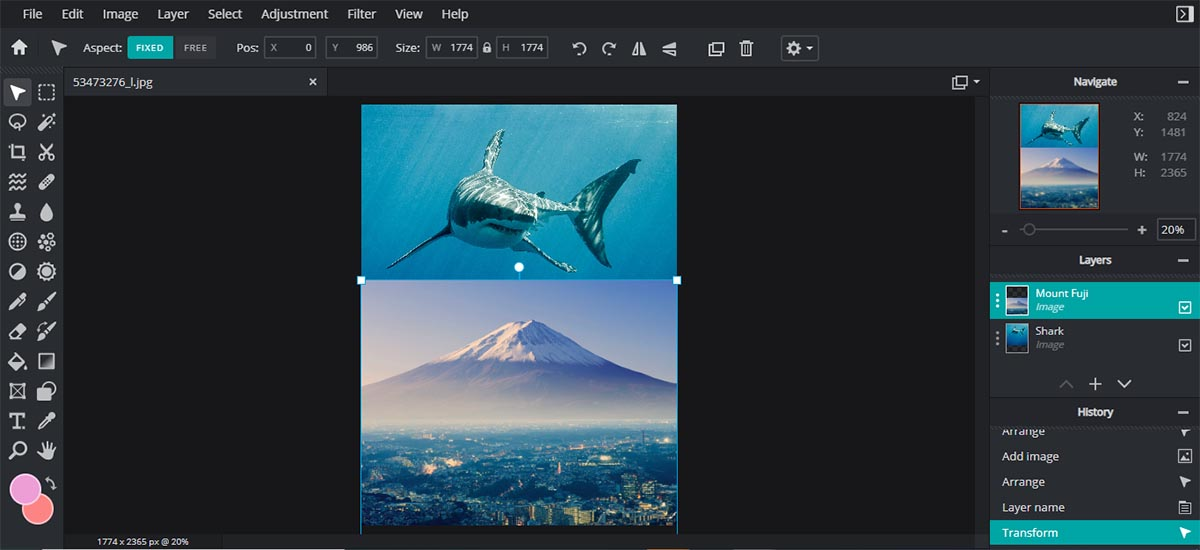Click the rotate left icon
Viewport: 1200px width, 550px height.
pos(579,48)
